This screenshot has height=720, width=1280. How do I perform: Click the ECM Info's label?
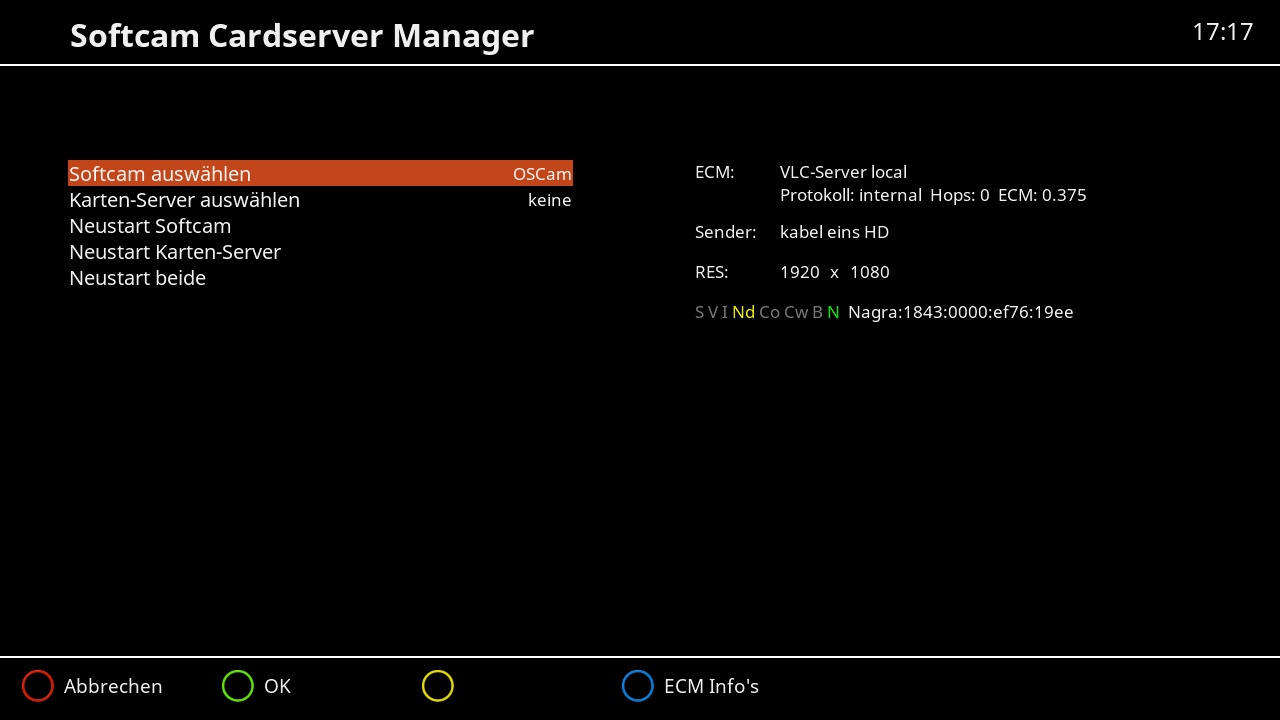click(x=711, y=686)
